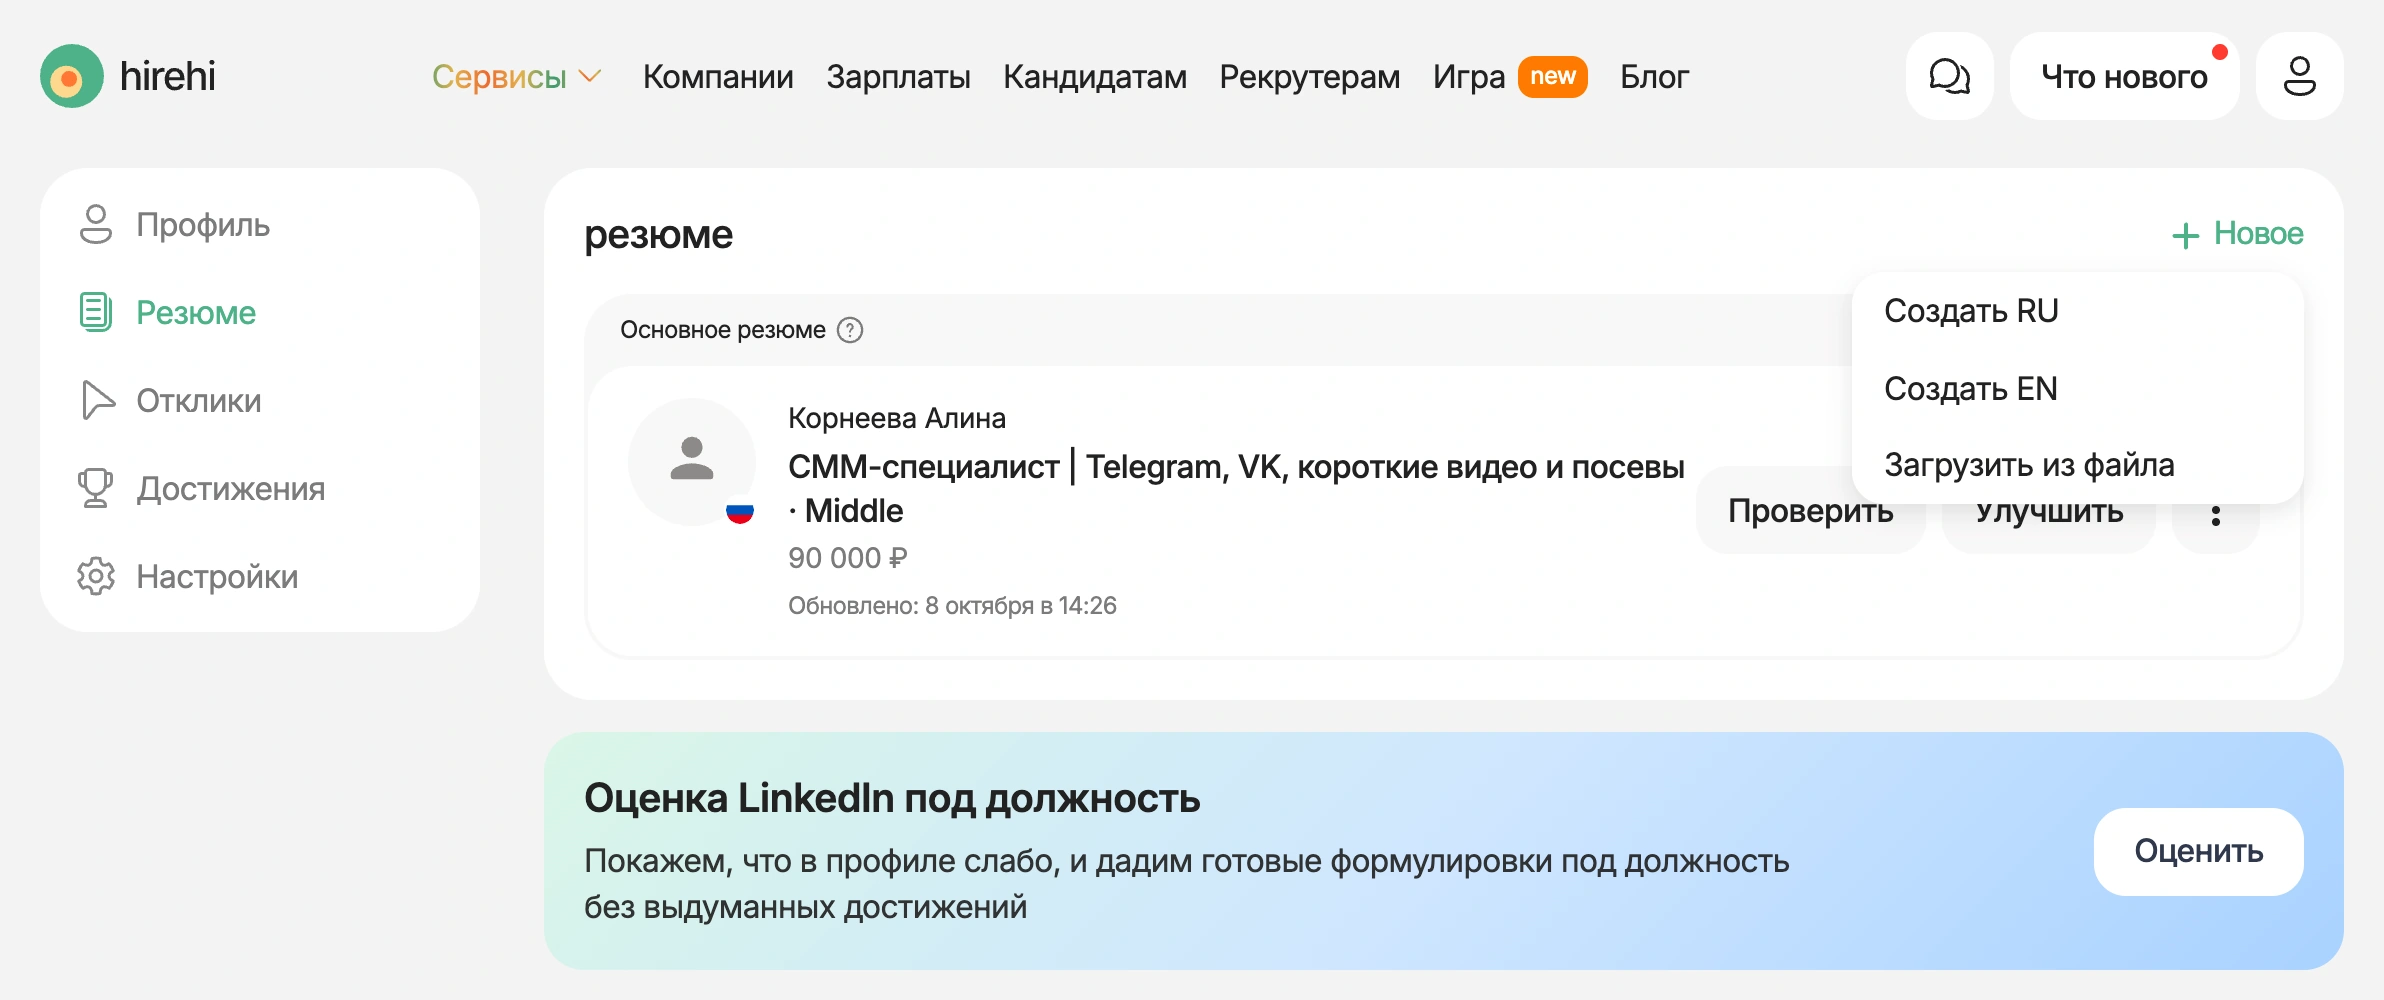Expand the Сервисы dropdown menu
2384x1000 pixels.
click(517, 77)
